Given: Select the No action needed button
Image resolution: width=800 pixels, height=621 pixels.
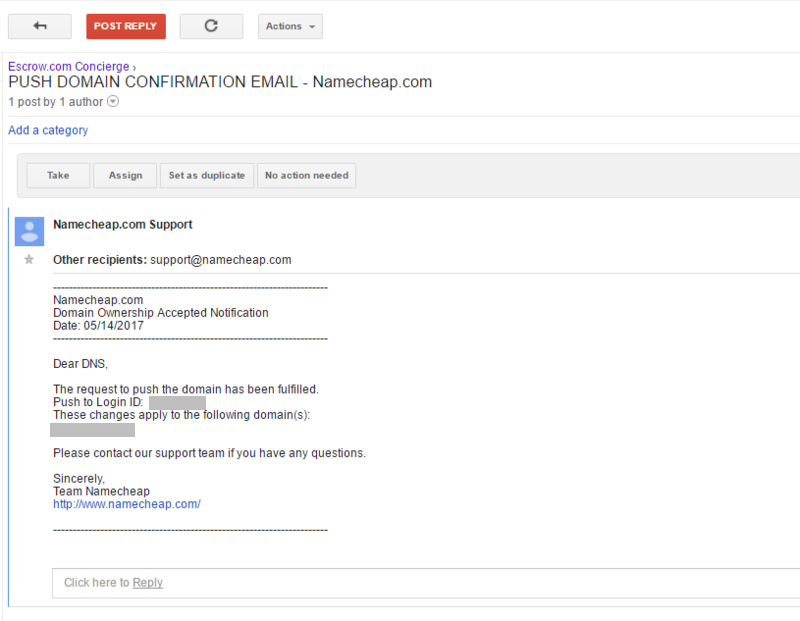Looking at the screenshot, I should (306, 175).
